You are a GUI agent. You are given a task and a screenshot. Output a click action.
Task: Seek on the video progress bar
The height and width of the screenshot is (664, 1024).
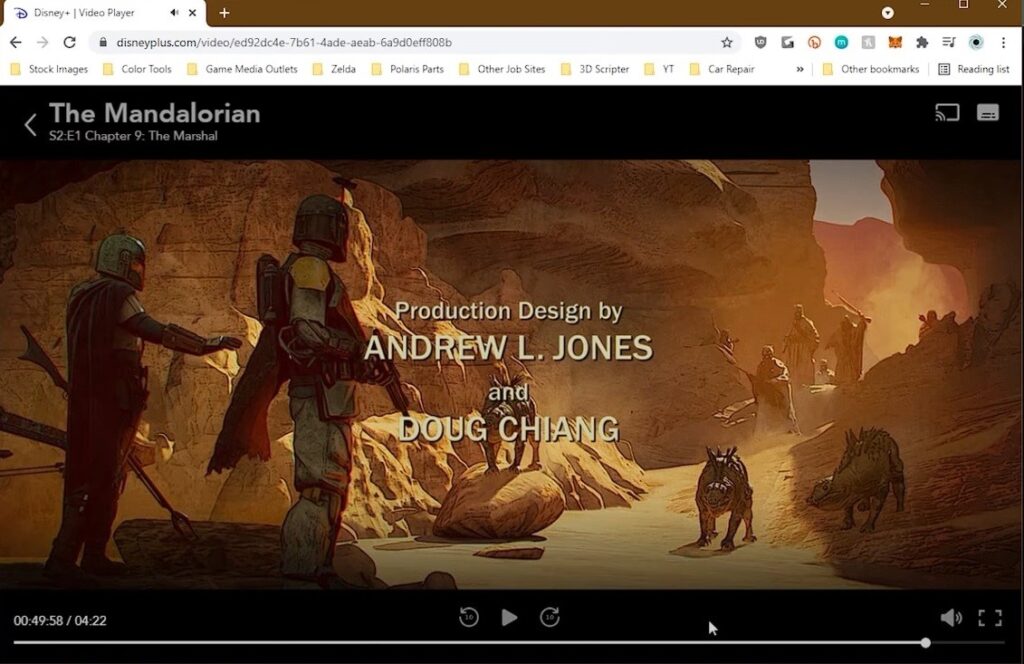pos(508,643)
